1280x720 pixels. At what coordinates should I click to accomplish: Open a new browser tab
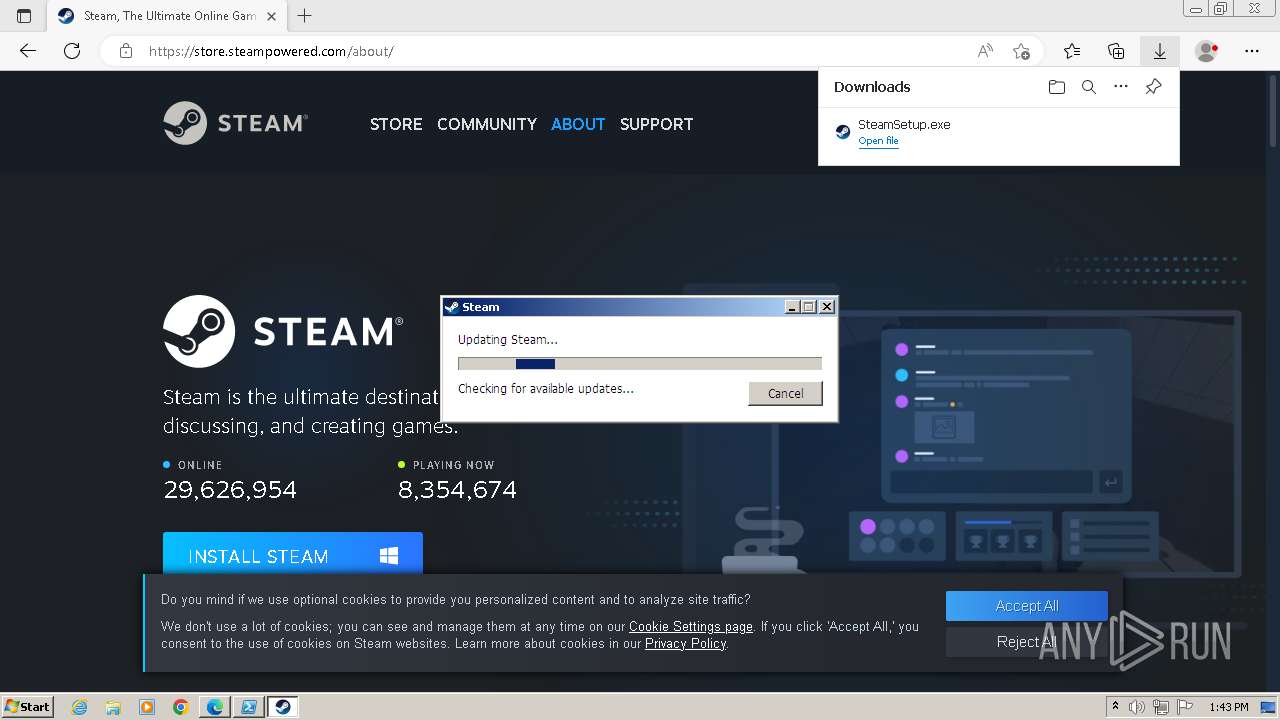(x=305, y=16)
